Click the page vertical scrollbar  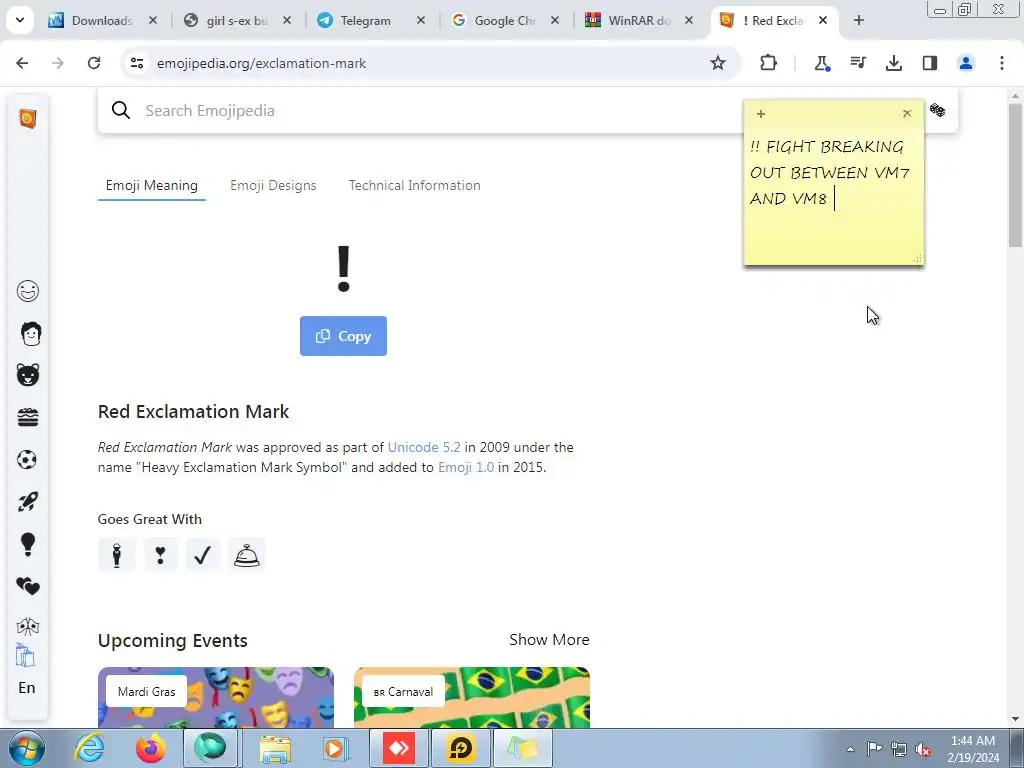click(x=1016, y=175)
